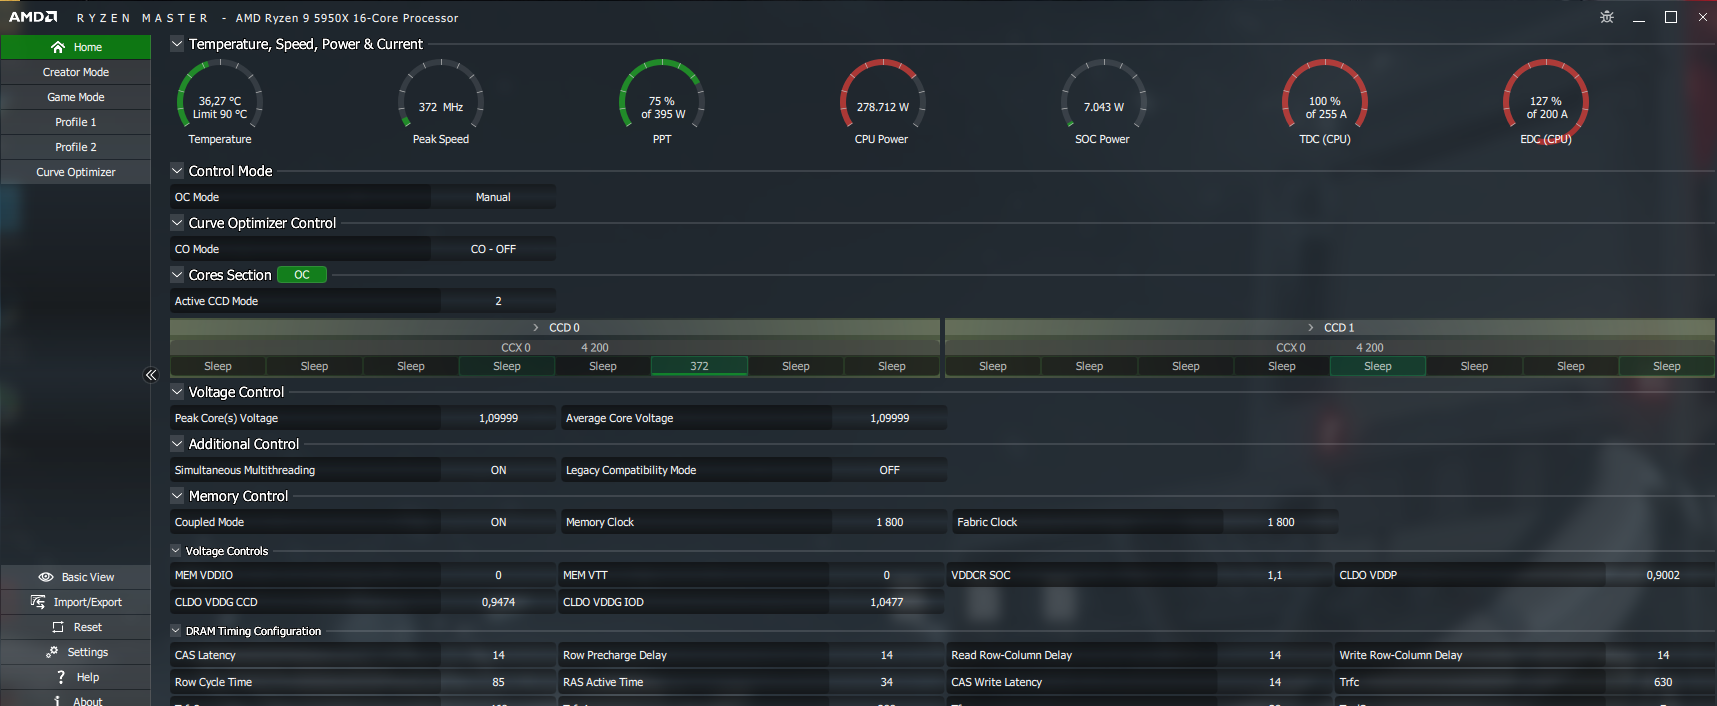Click the CPU Power gauge
Screen dimensions: 1717x706
click(882, 102)
